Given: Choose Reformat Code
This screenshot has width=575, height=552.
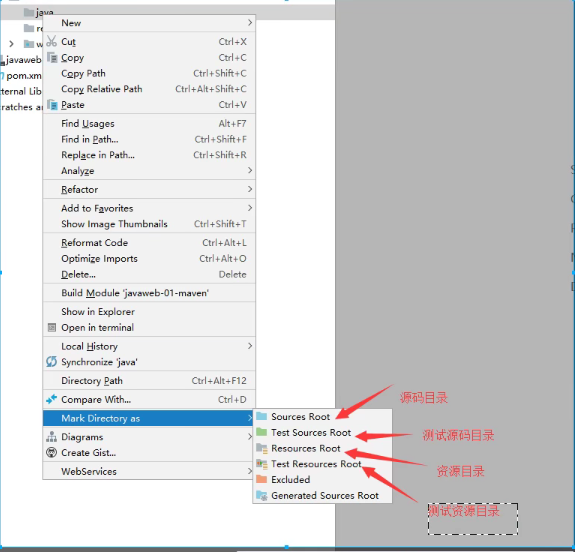Looking at the screenshot, I should [149, 243].
